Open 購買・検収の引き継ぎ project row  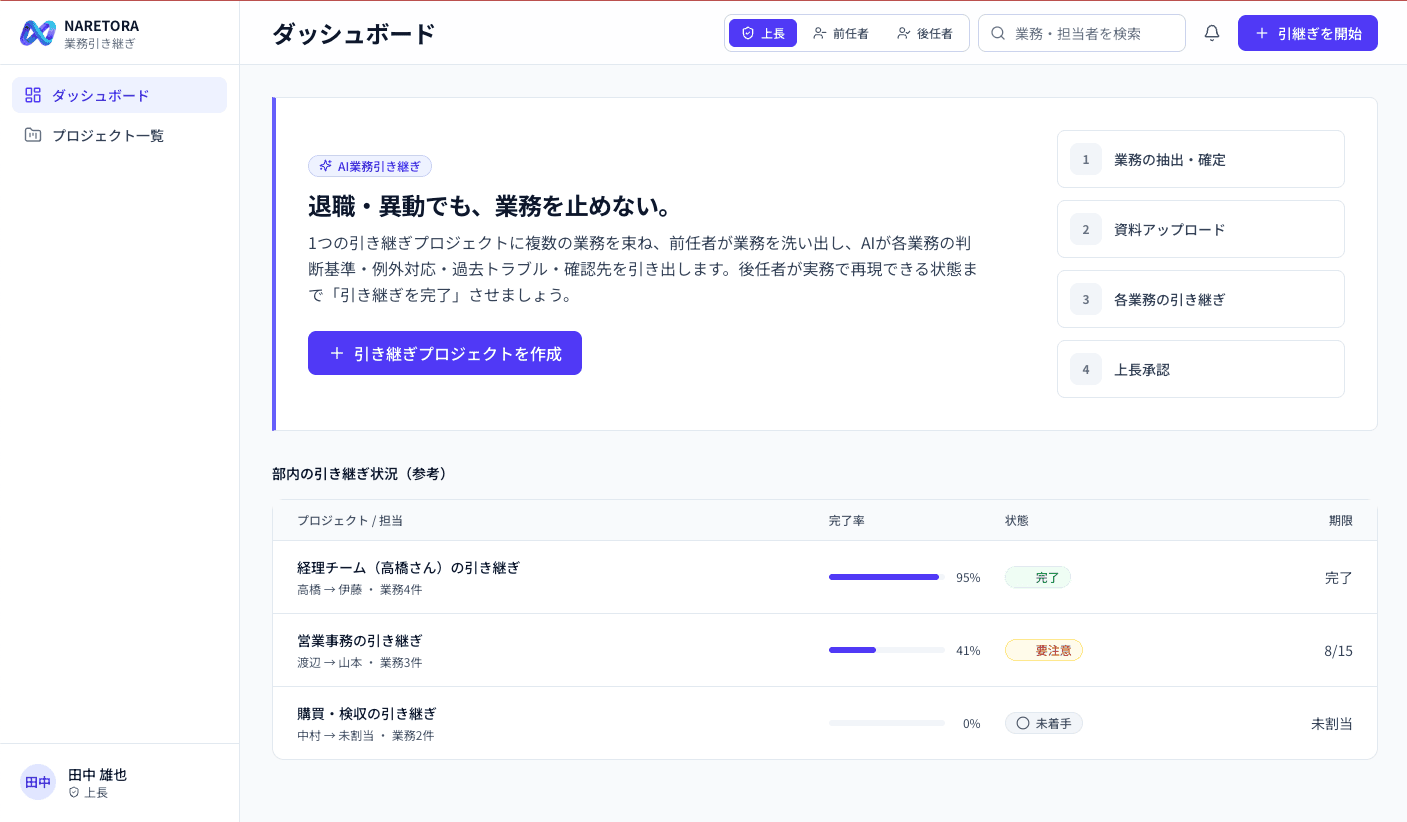(x=825, y=723)
